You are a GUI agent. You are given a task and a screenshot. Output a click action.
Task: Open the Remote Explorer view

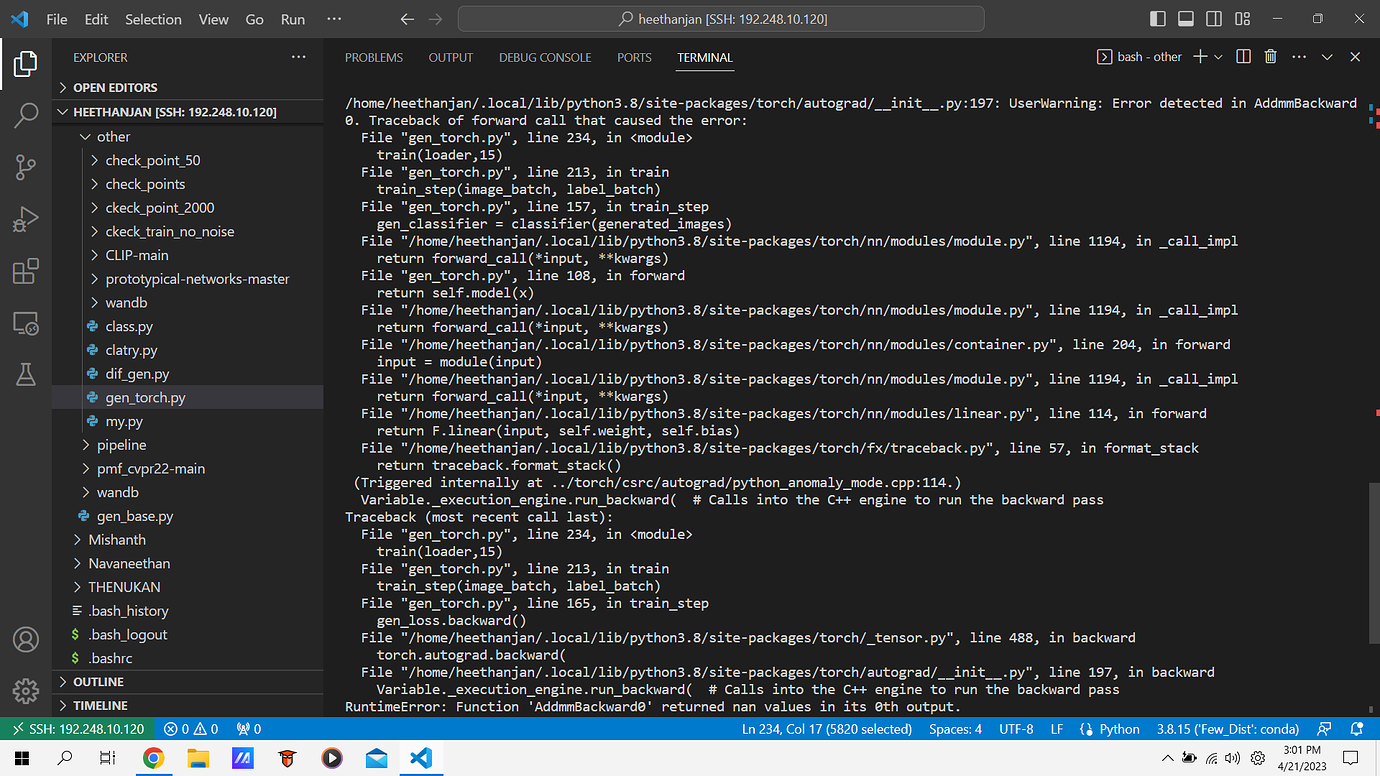(26, 323)
